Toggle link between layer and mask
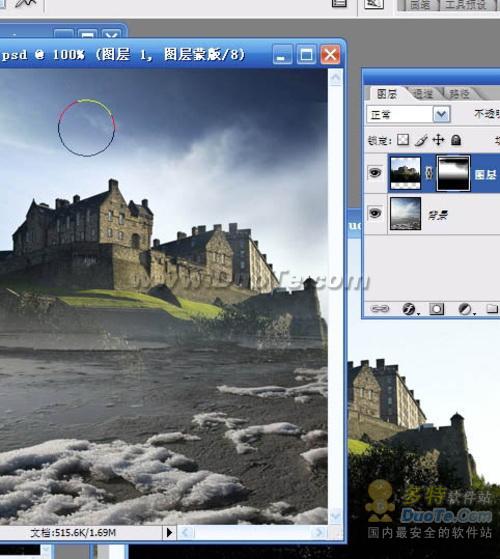The image size is (500, 559). (429, 173)
